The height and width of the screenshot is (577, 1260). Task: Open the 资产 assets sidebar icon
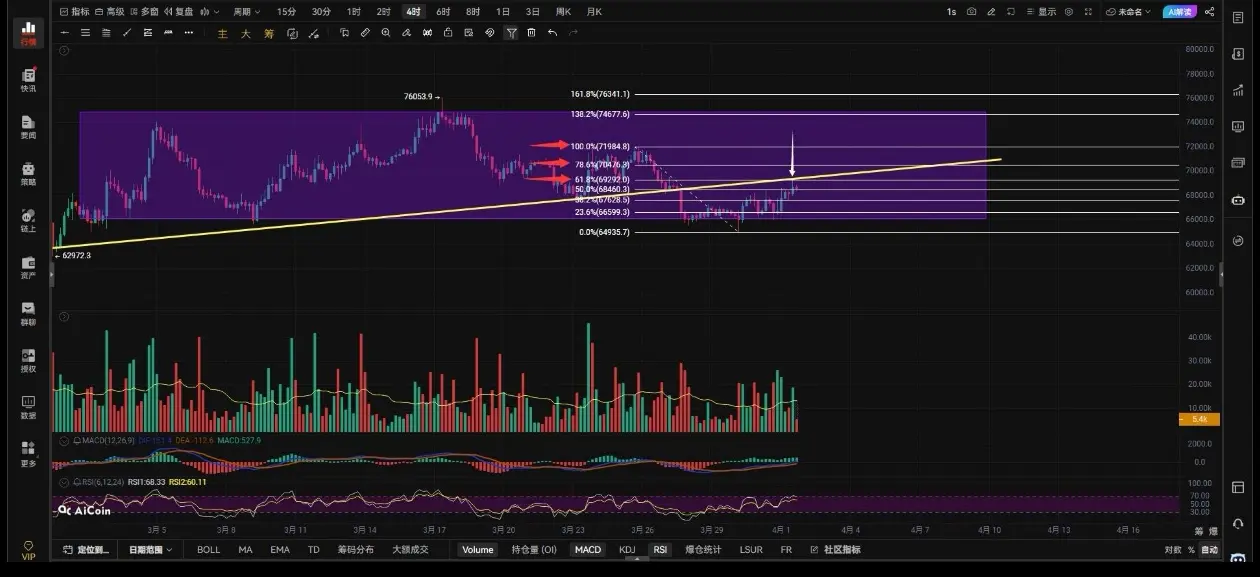28,268
